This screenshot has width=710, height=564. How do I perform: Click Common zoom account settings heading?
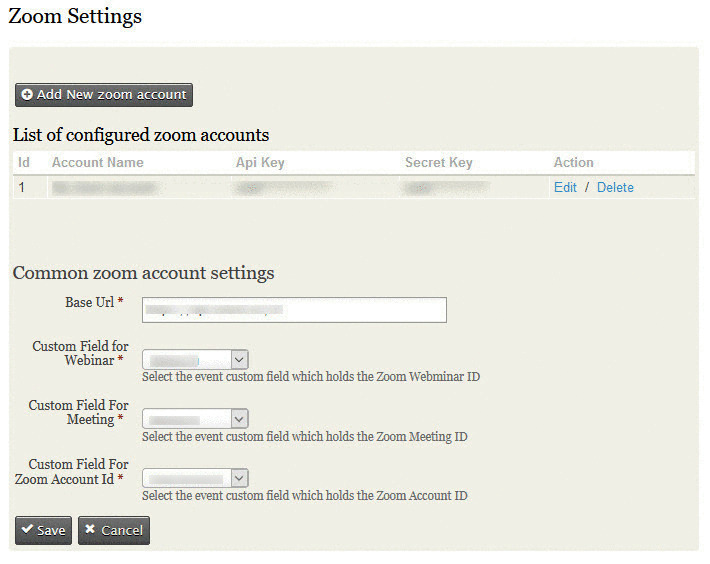click(x=144, y=273)
